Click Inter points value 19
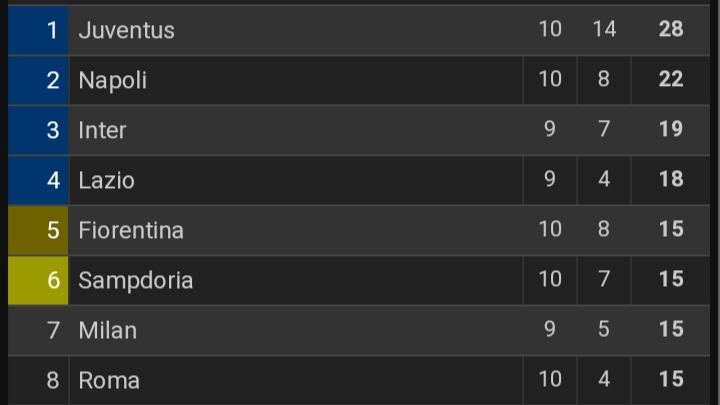Viewport: 720px width, 405px height. [671, 129]
